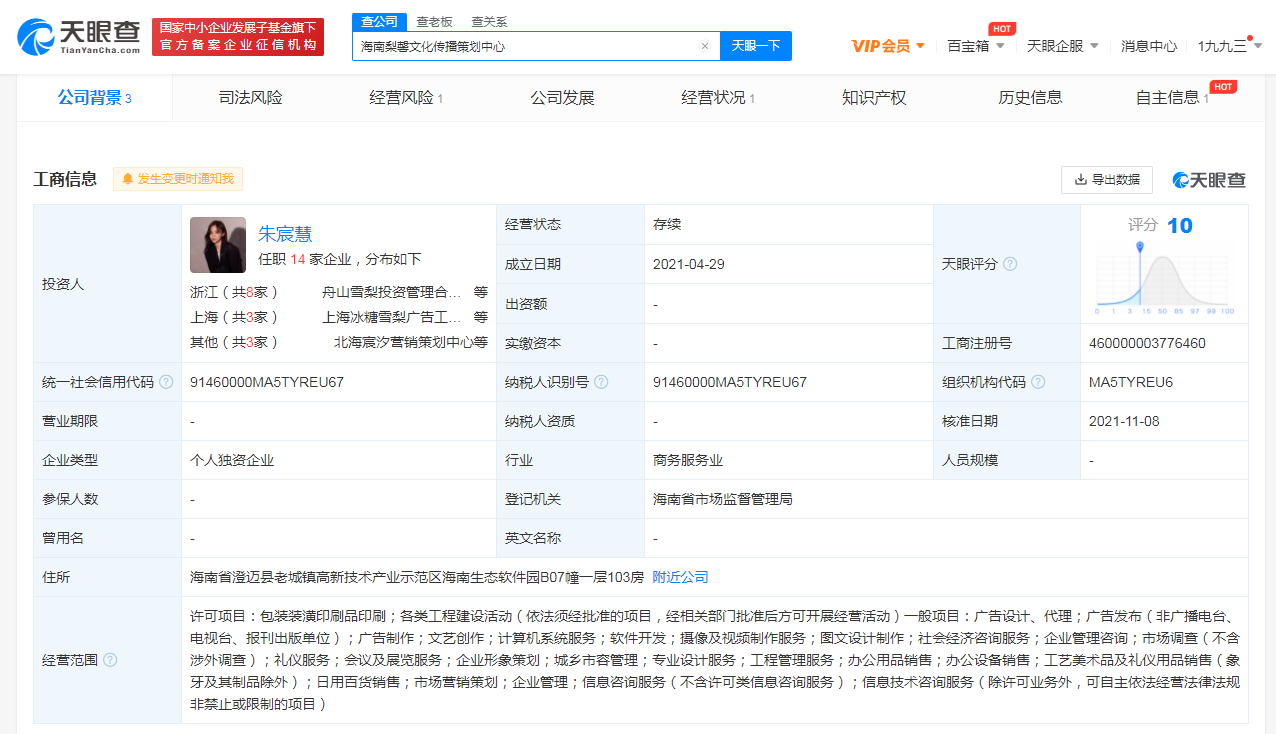Select the 查关系 search tab
Image resolution: width=1276 pixels, height=734 pixels.
(489, 22)
